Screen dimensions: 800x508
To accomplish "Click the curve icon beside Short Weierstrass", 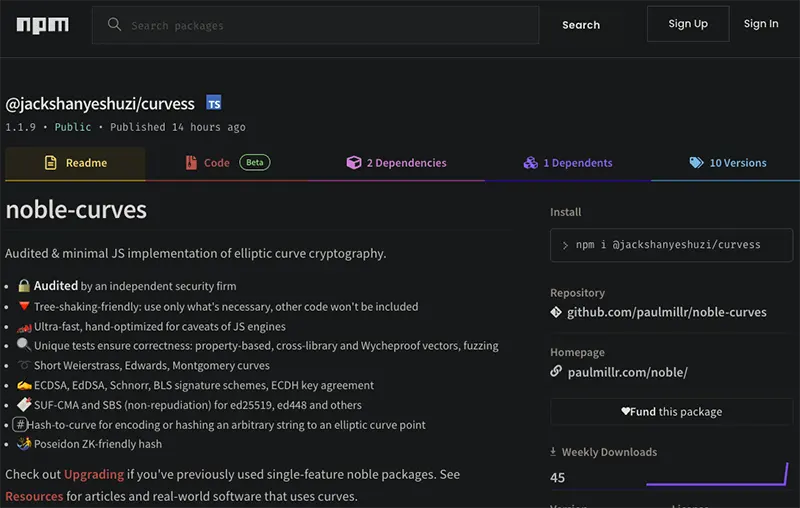I will tap(23, 365).
